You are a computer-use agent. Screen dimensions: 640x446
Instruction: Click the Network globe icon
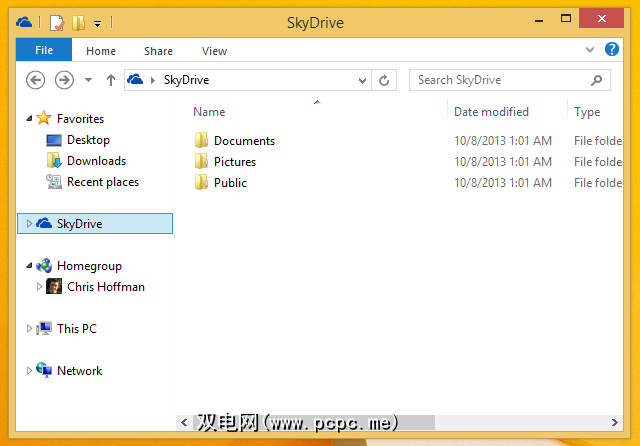coord(44,370)
